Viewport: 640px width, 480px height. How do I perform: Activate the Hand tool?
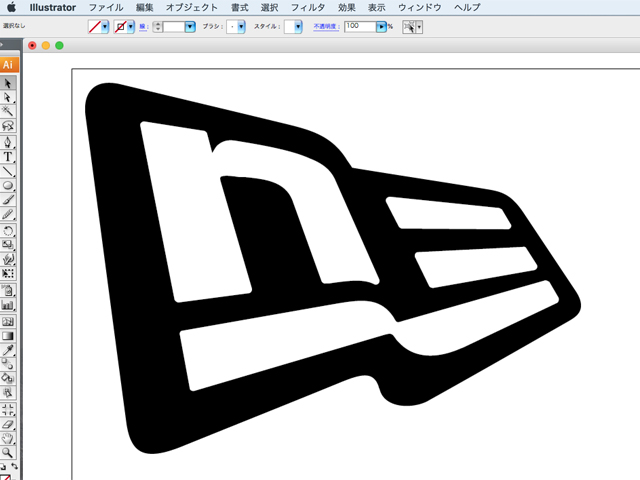pyautogui.click(x=8, y=438)
